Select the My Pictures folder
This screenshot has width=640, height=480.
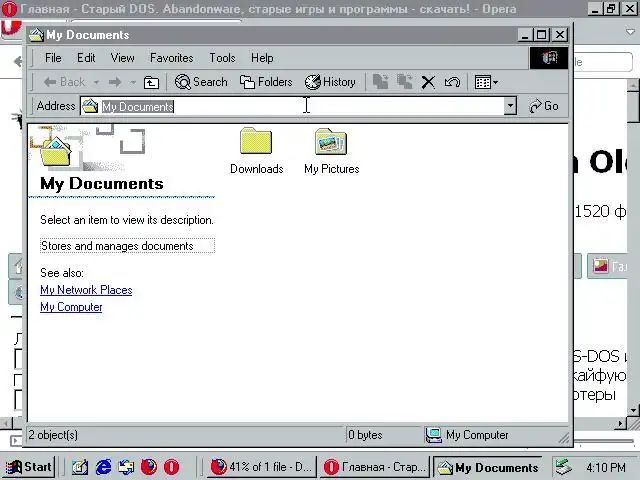click(x=331, y=151)
